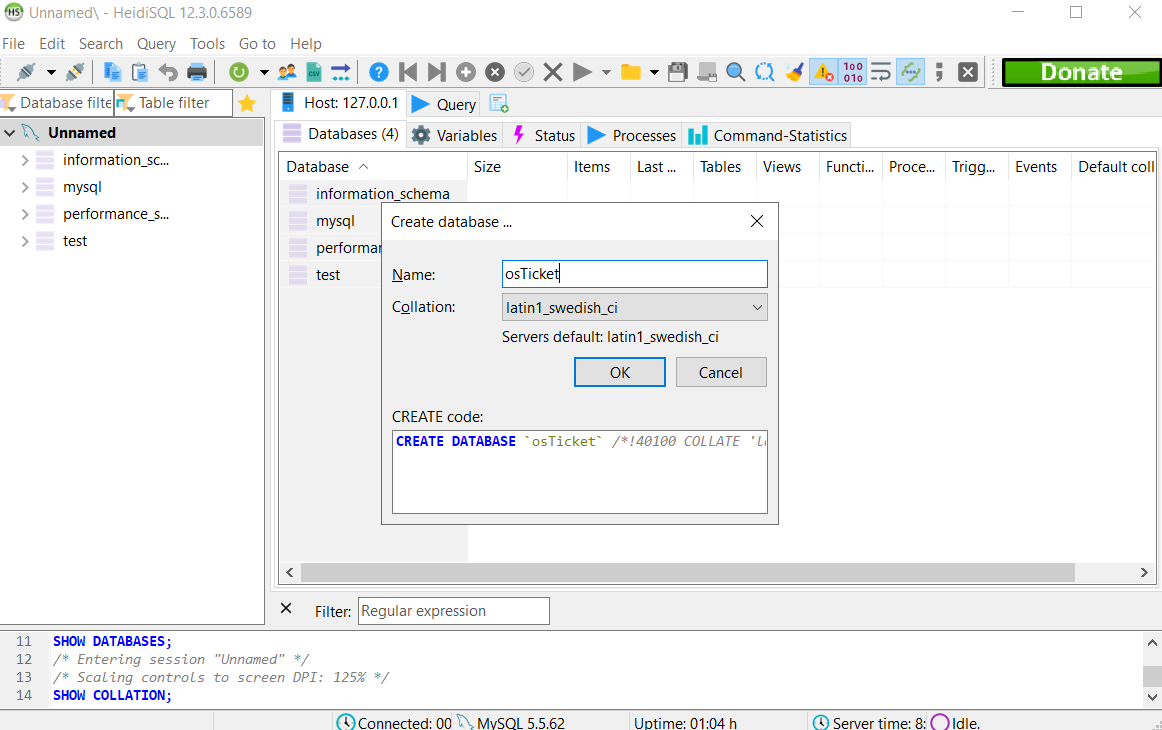The width and height of the screenshot is (1162, 730).
Task: Click the Name field containing osTicket
Action: pos(634,274)
